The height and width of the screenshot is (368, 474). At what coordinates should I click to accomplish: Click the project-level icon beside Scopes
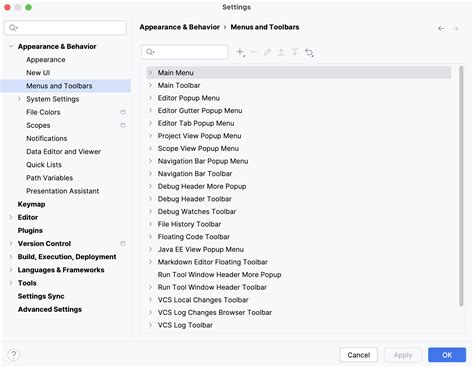click(x=123, y=125)
